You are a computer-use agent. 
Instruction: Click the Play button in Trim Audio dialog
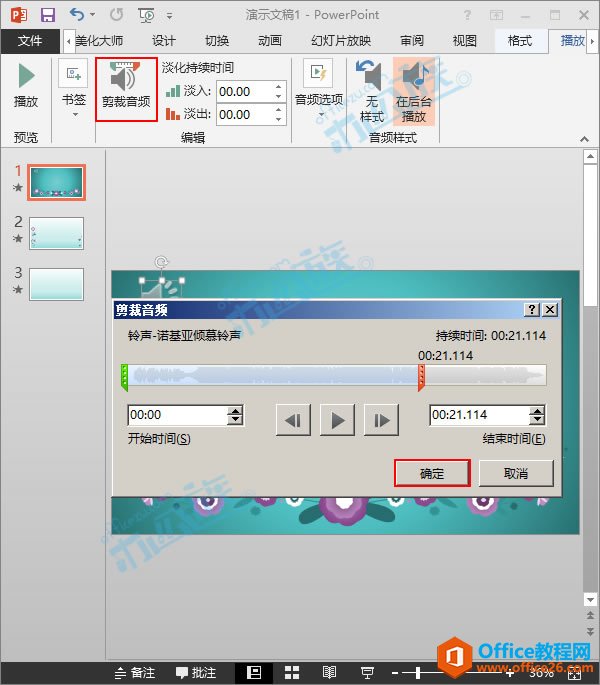(x=337, y=420)
